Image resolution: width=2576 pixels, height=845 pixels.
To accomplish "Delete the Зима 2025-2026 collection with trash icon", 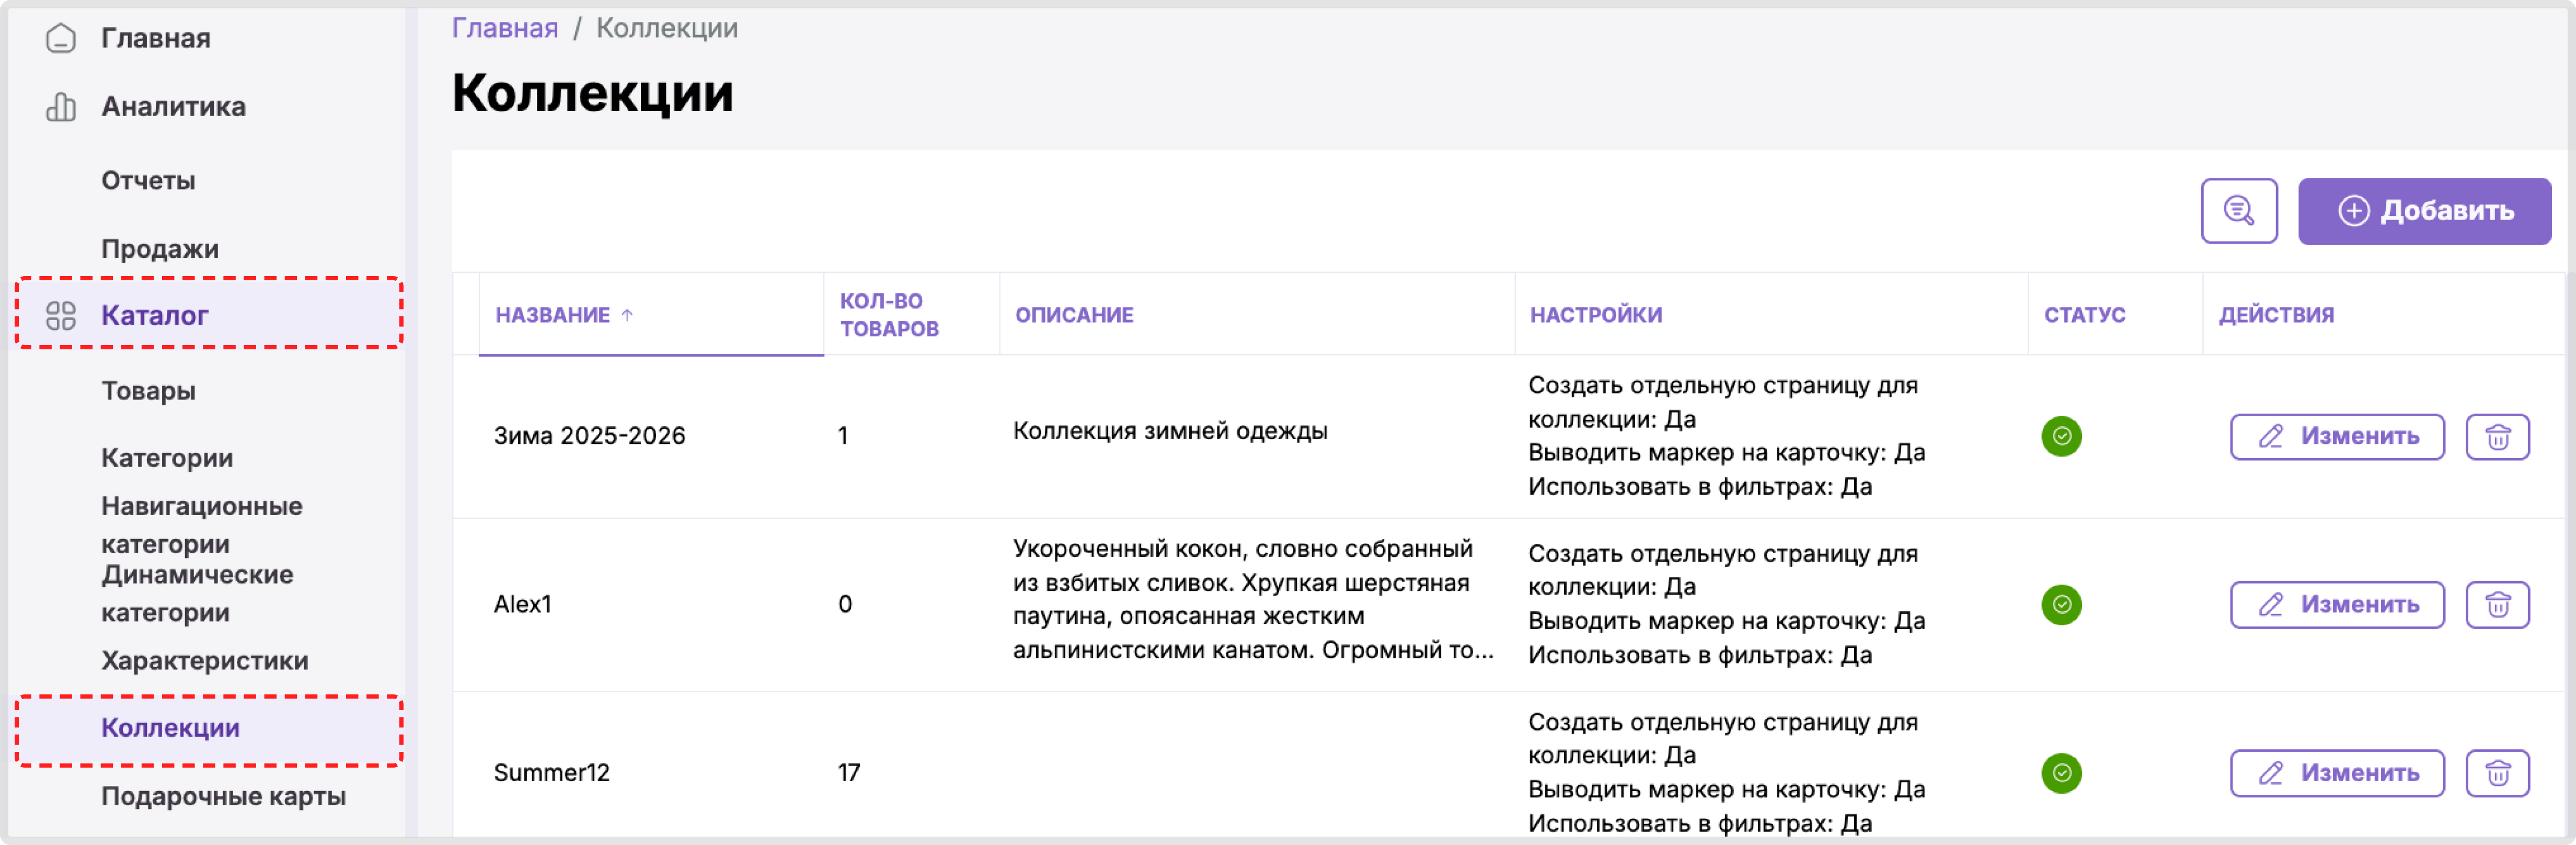I will [2497, 437].
